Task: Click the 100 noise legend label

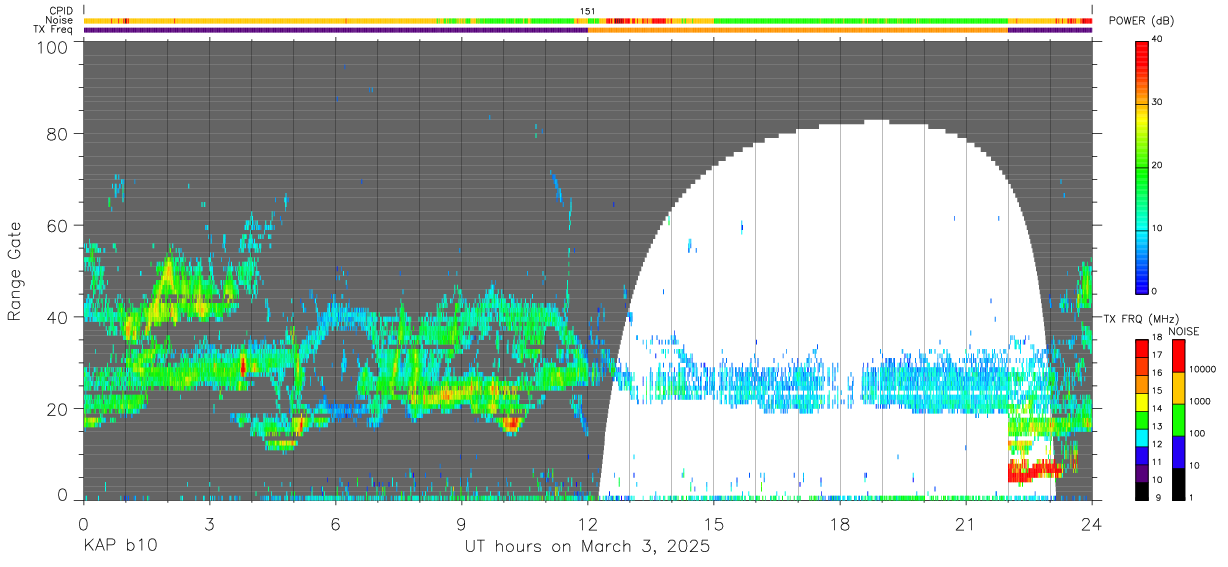Action: pyautogui.click(x=1196, y=434)
